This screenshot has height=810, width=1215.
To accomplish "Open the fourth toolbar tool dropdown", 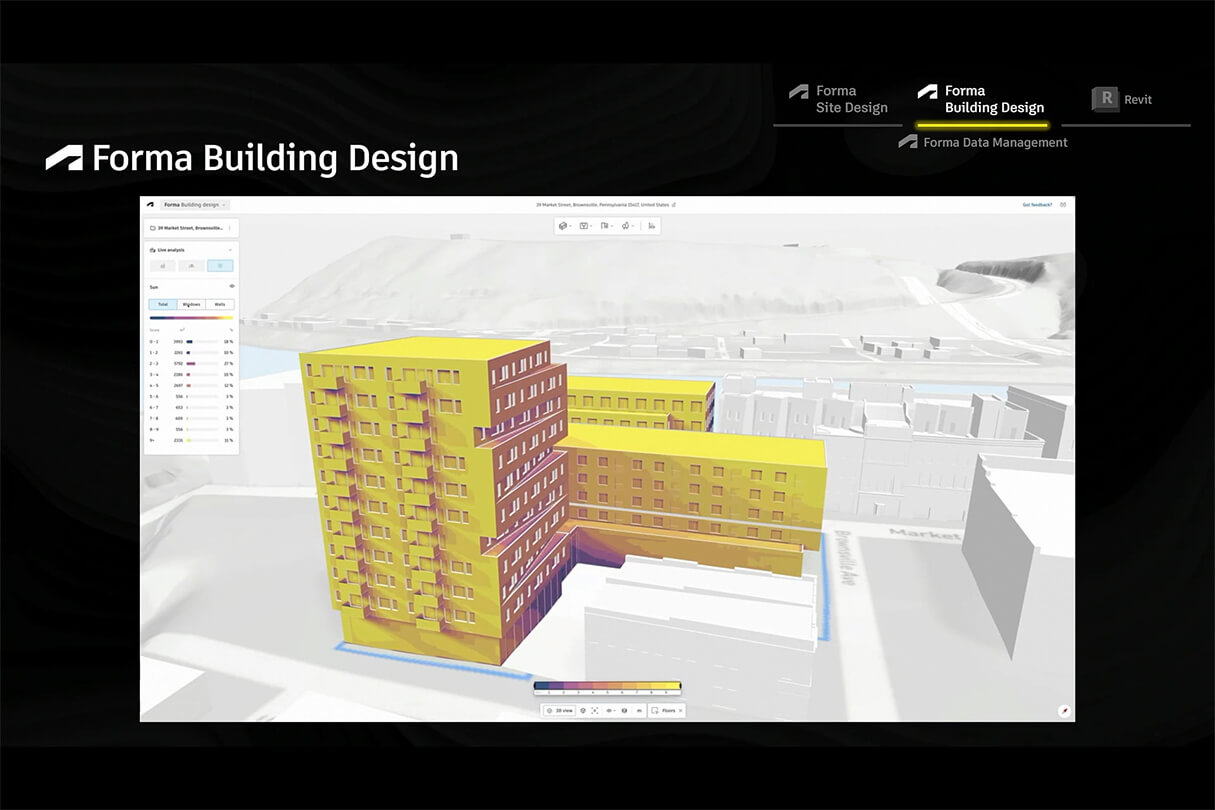I will (629, 226).
